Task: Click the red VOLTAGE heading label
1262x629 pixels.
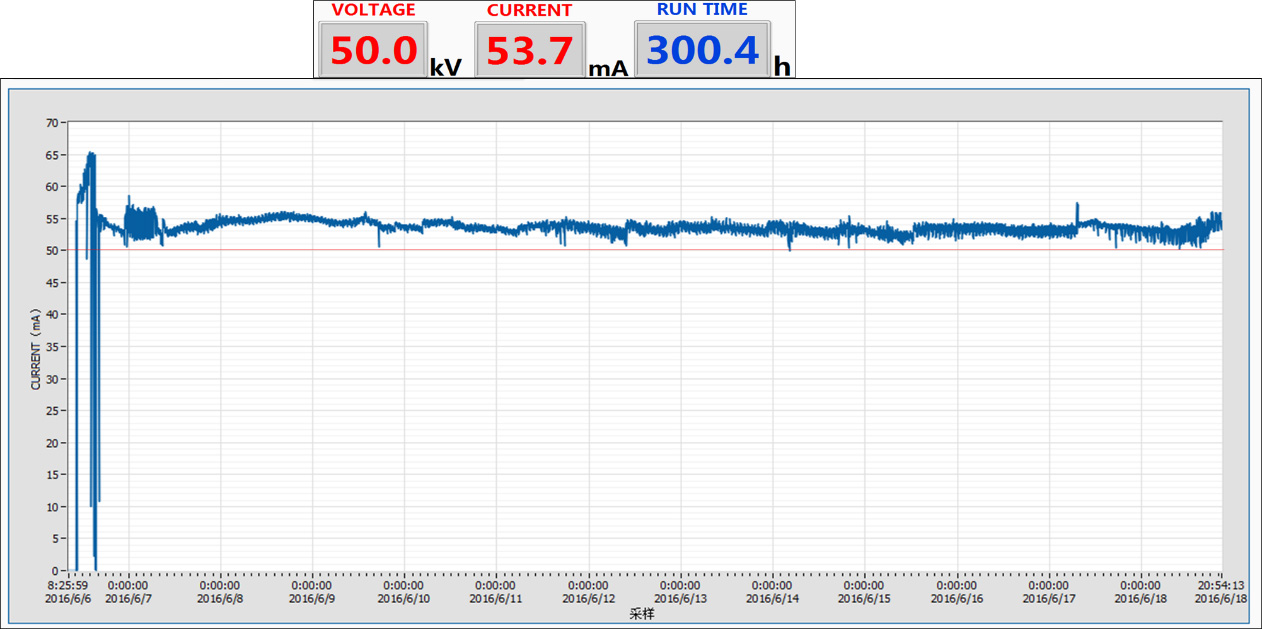Action: [373, 10]
